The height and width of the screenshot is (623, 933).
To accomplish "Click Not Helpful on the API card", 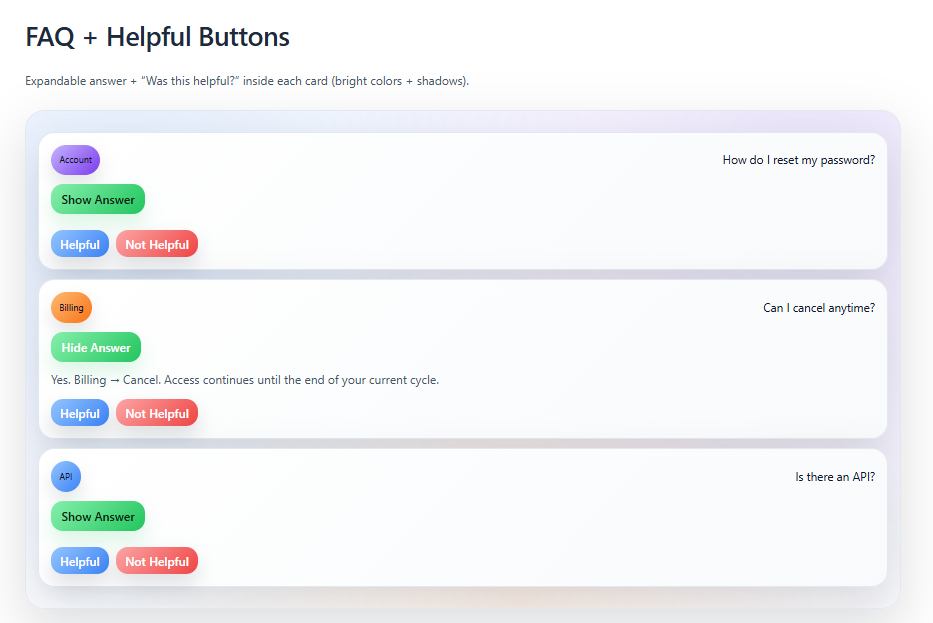I will coord(156,560).
